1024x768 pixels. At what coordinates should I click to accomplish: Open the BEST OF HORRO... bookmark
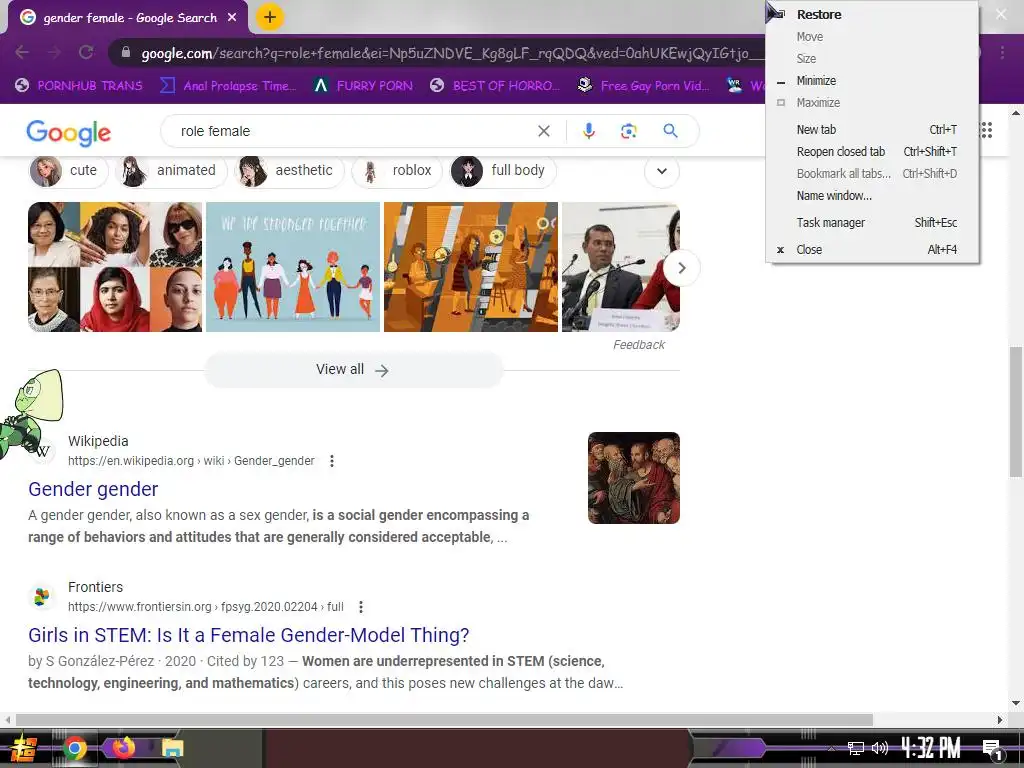[x=495, y=86]
